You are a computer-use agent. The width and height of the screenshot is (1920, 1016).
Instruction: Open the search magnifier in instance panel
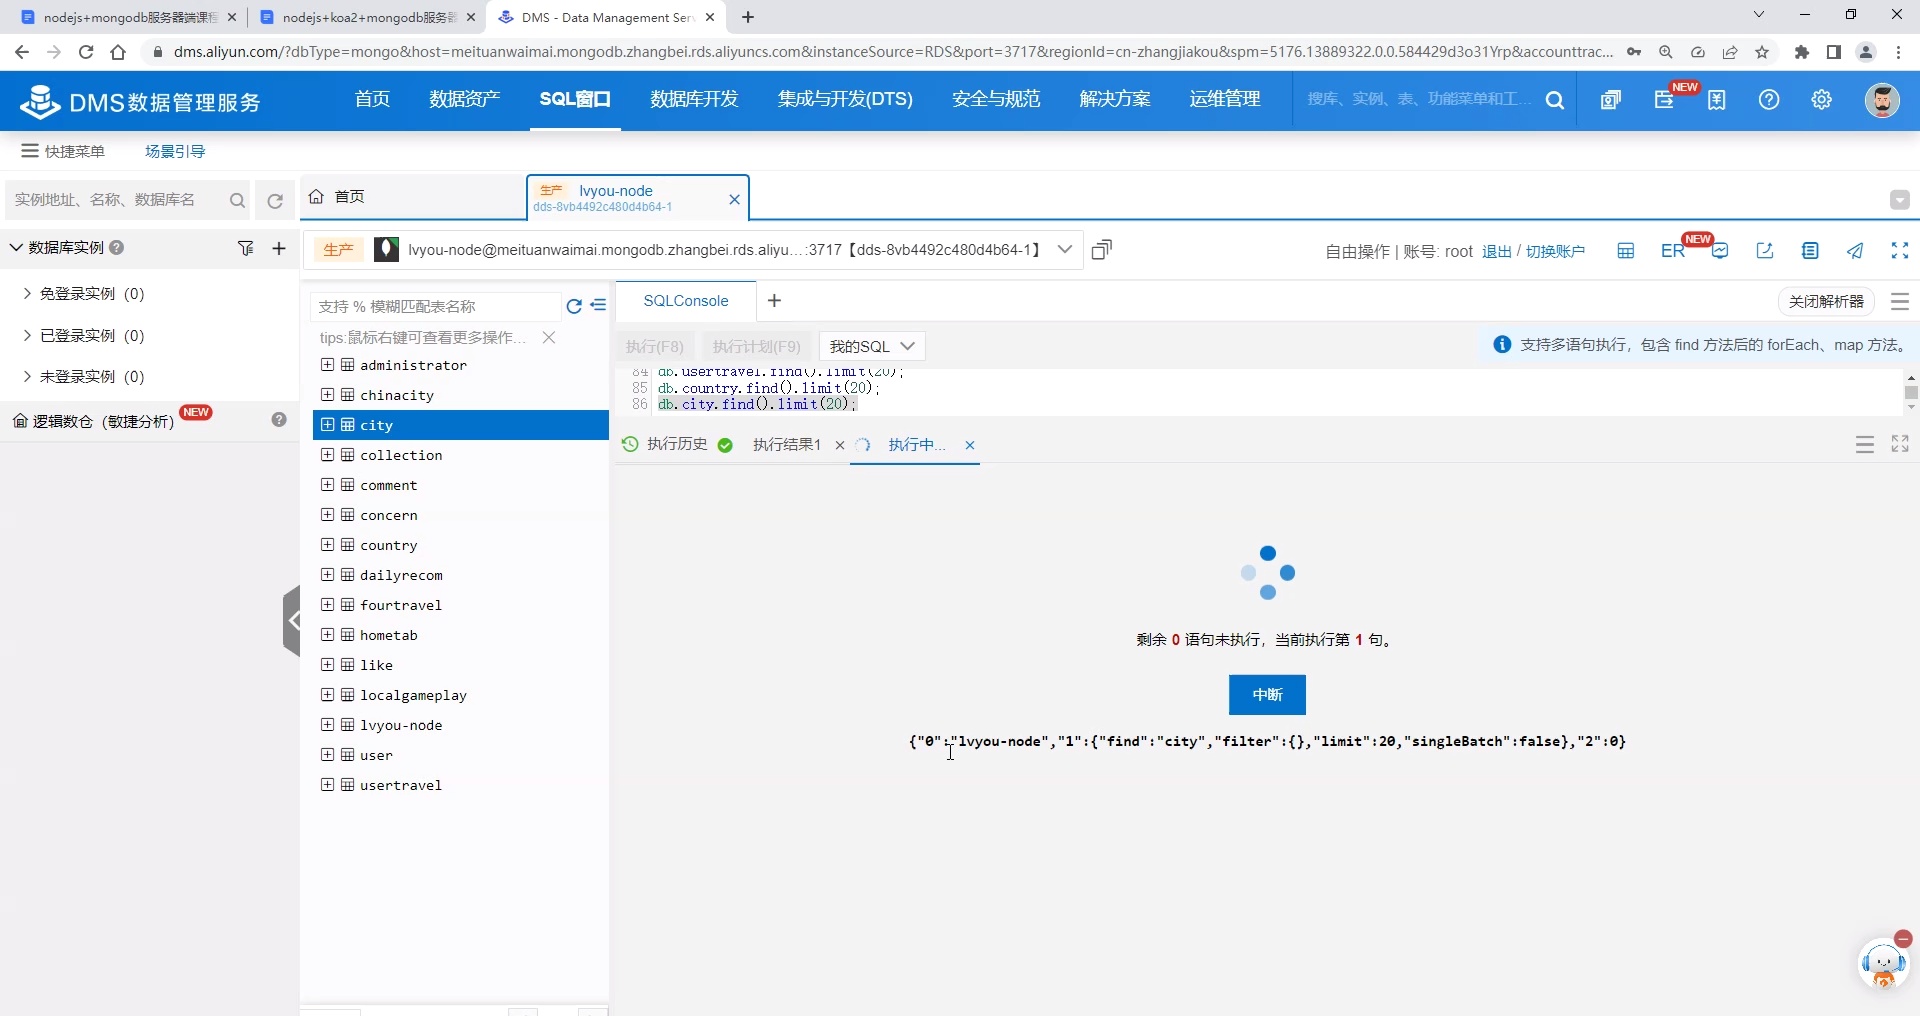237,200
